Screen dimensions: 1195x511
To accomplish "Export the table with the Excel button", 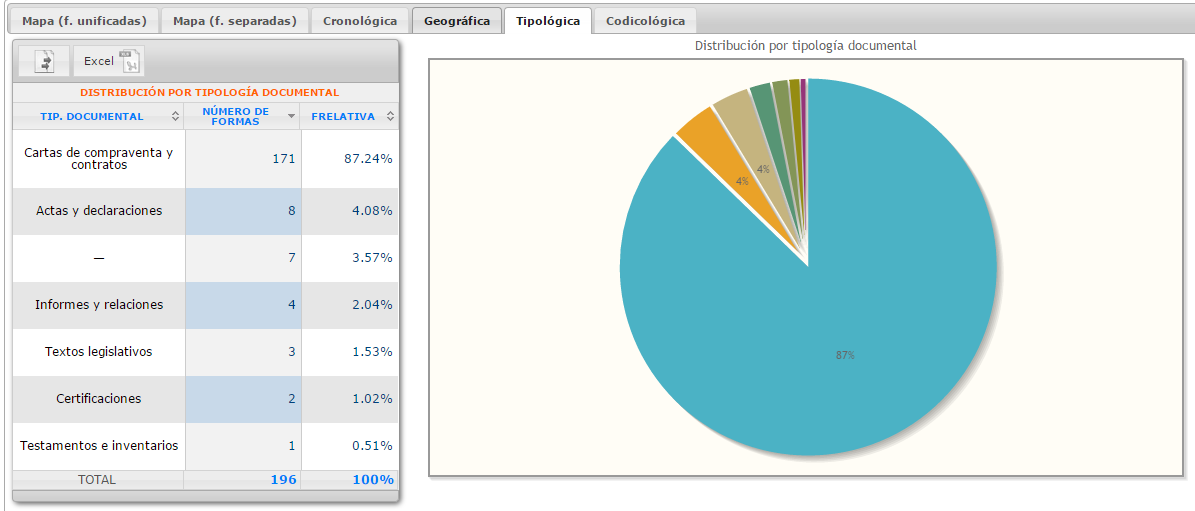I will click(x=109, y=61).
